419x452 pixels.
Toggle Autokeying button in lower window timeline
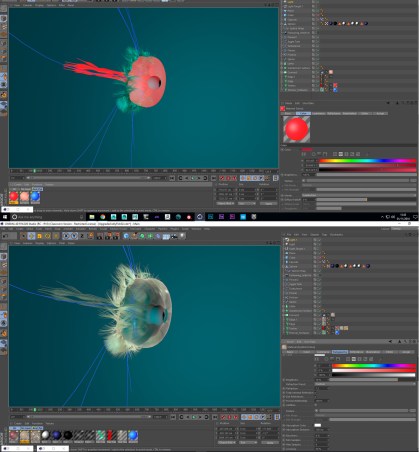[230, 417]
